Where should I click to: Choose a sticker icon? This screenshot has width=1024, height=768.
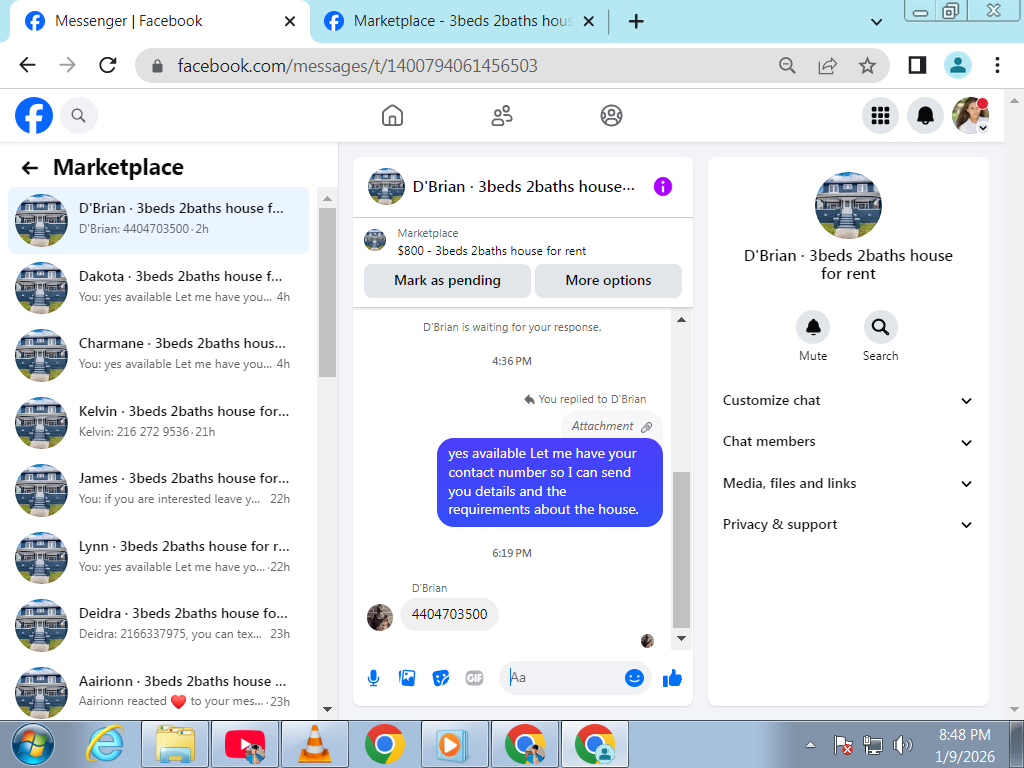coord(441,678)
